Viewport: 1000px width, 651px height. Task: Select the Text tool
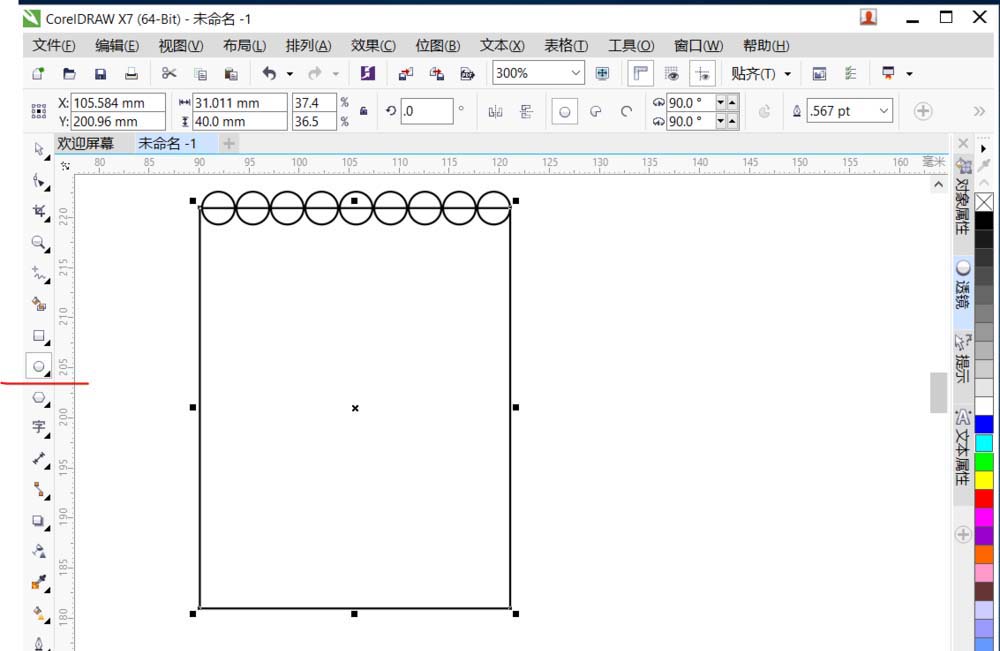click(40, 428)
